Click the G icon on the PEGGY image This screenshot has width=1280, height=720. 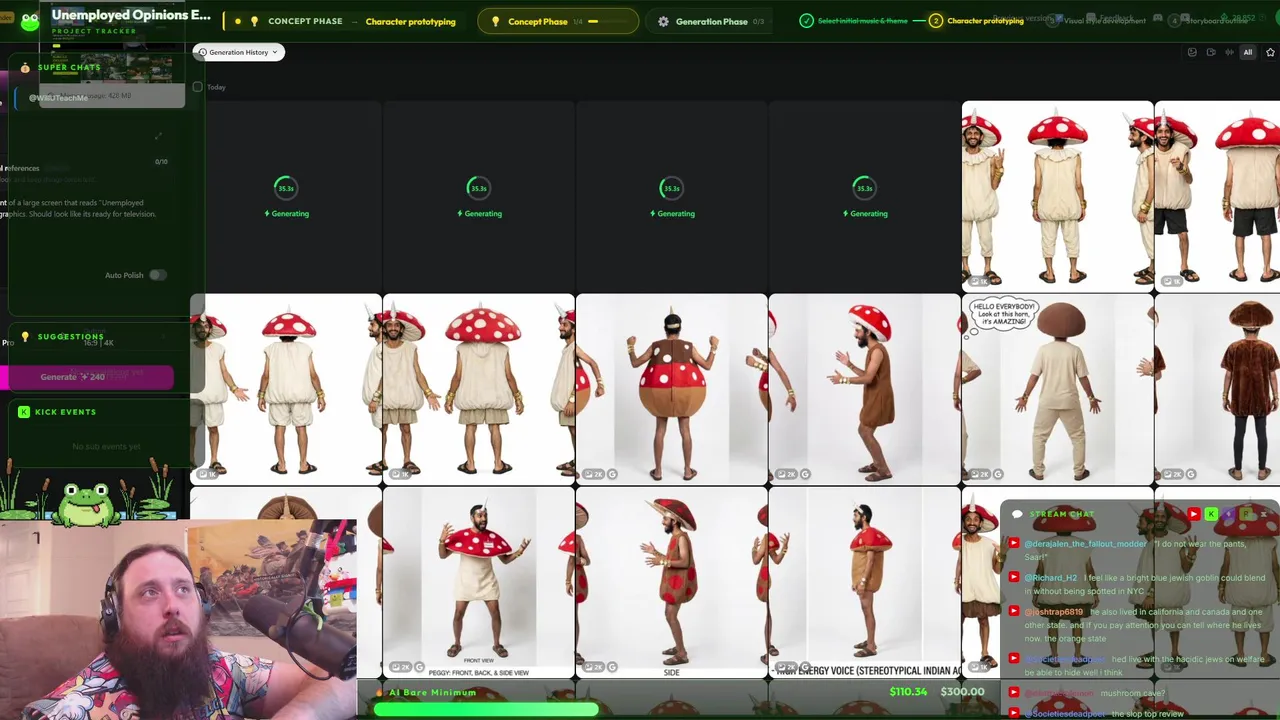click(419, 667)
